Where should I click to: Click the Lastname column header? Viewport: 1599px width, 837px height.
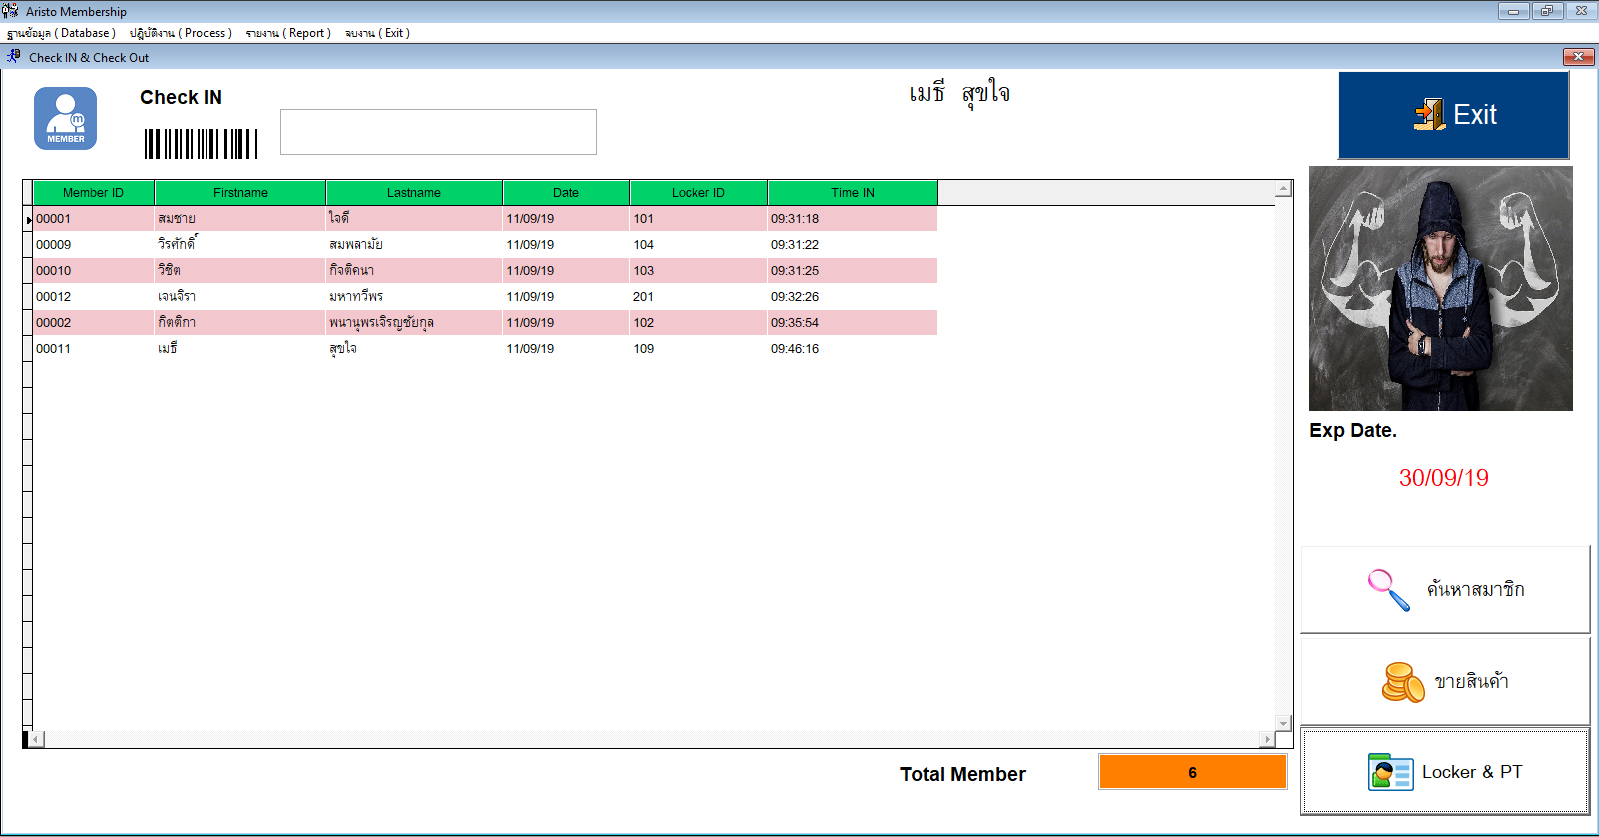point(414,193)
